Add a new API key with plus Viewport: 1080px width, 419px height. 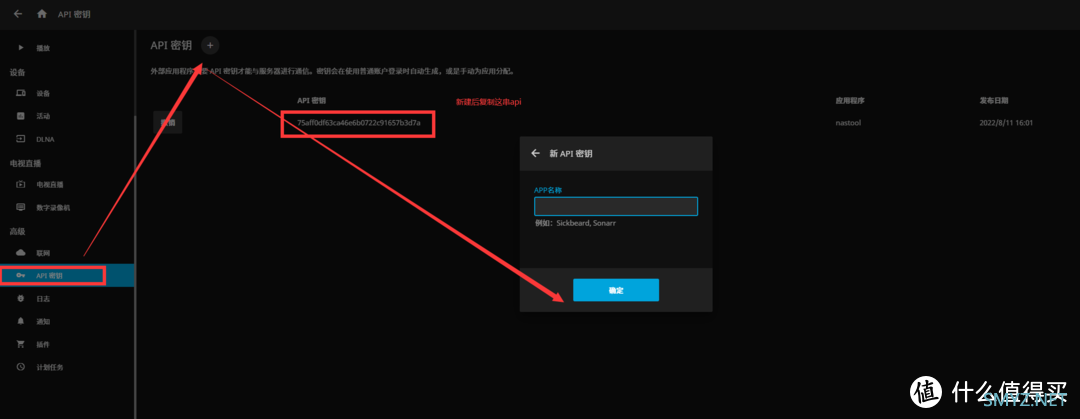[x=210, y=45]
